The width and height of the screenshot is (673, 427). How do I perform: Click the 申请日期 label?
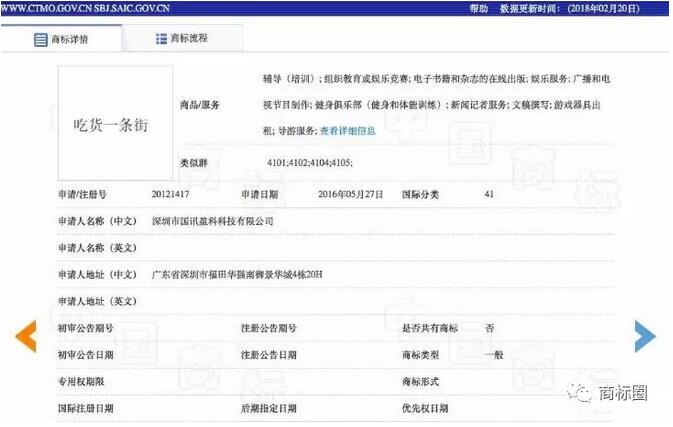pyautogui.click(x=260, y=194)
